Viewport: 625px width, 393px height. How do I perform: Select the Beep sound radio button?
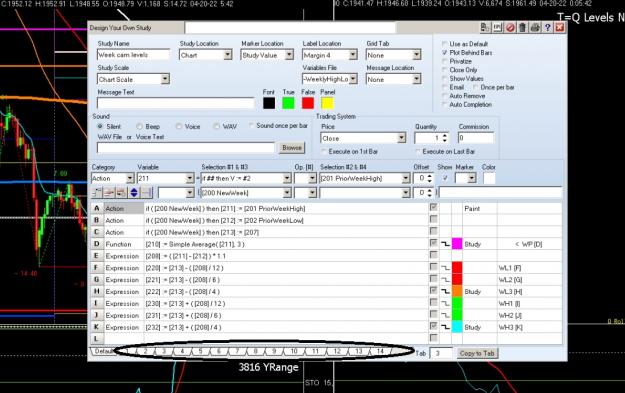tap(139, 126)
